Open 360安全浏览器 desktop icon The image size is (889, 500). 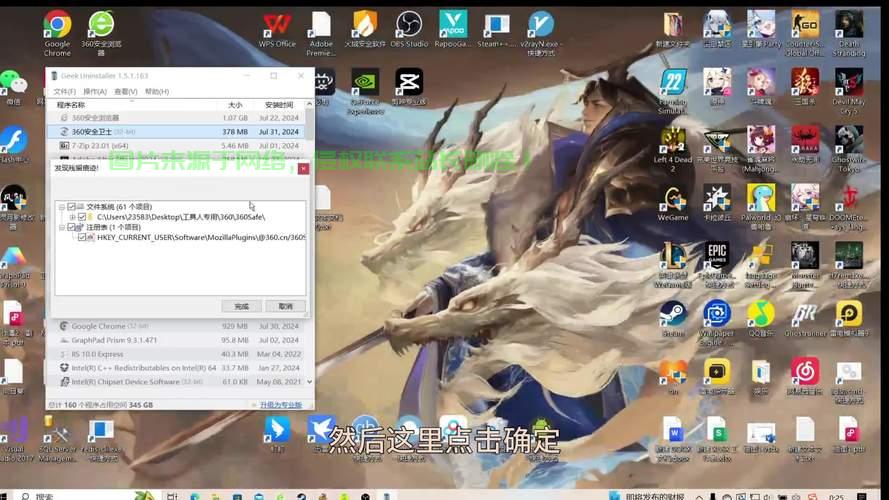point(101,33)
